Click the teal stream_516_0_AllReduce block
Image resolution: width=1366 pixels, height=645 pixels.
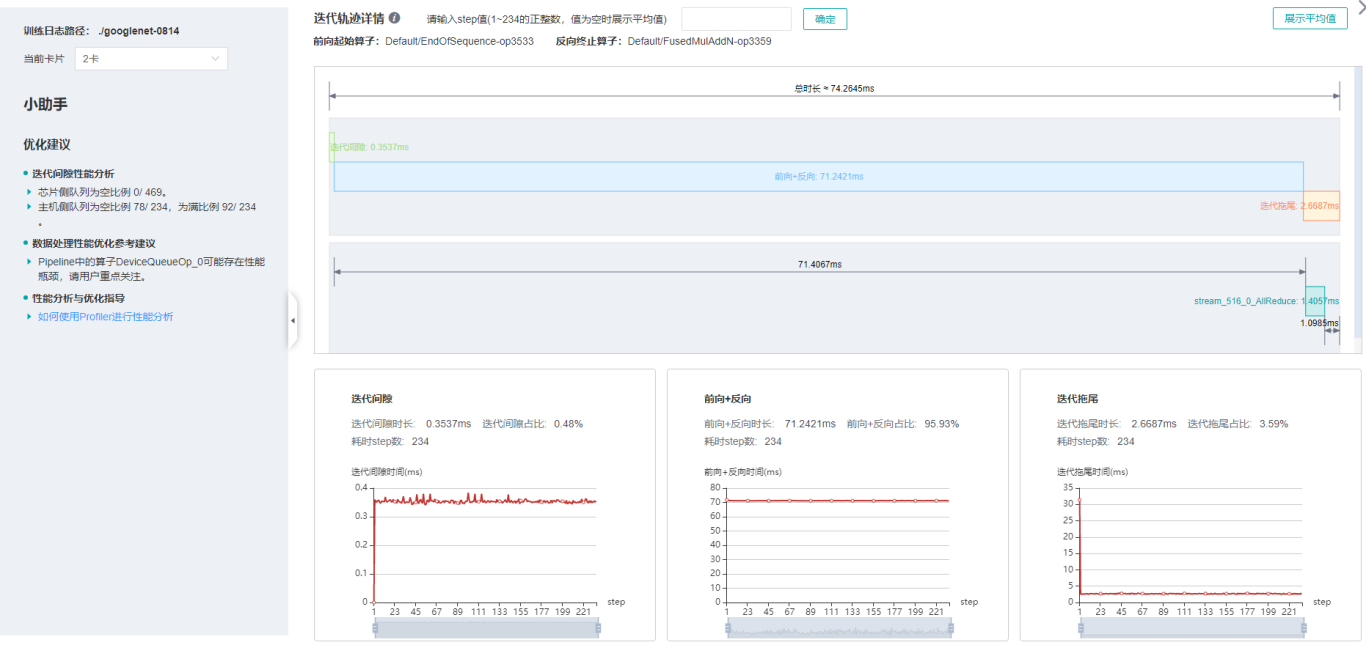[x=1315, y=301]
